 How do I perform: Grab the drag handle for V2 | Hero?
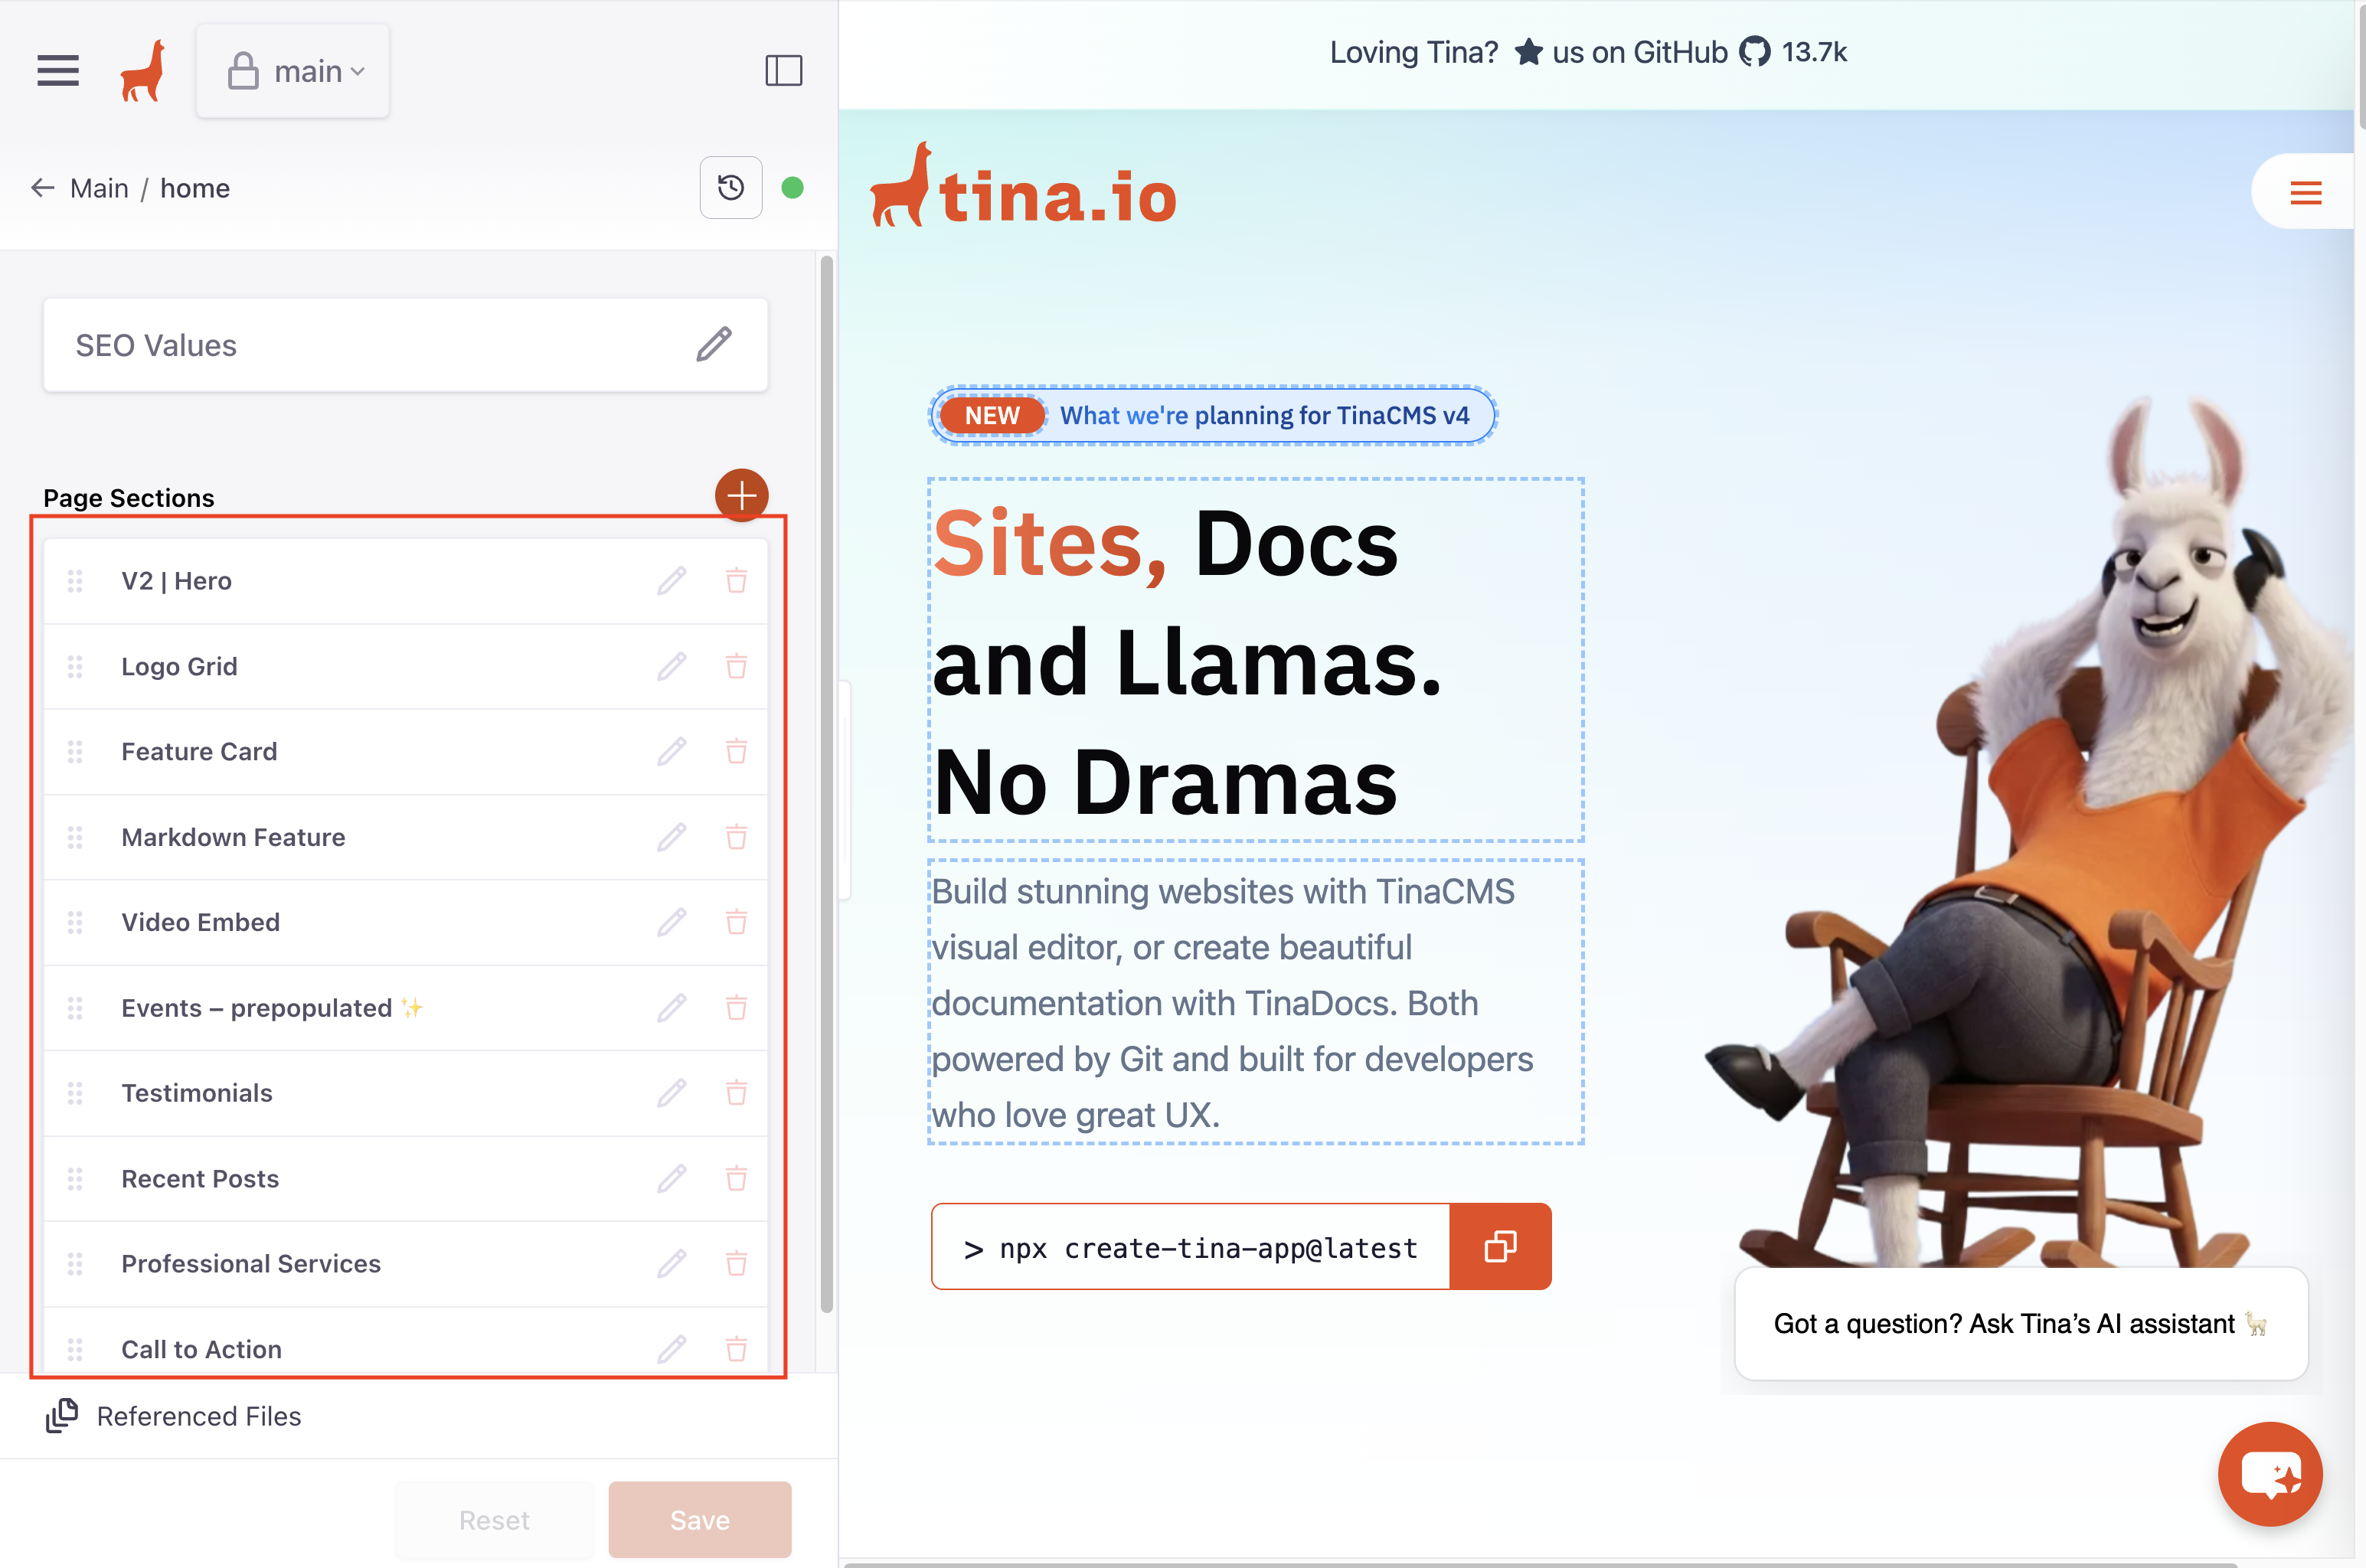tap(75, 581)
